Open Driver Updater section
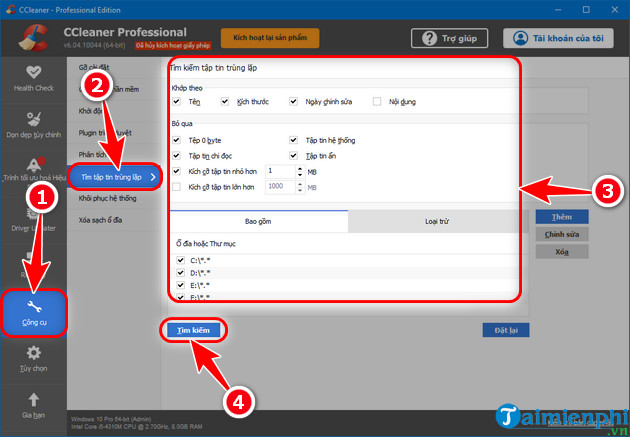Screen dimensions: 630x437 33,220
